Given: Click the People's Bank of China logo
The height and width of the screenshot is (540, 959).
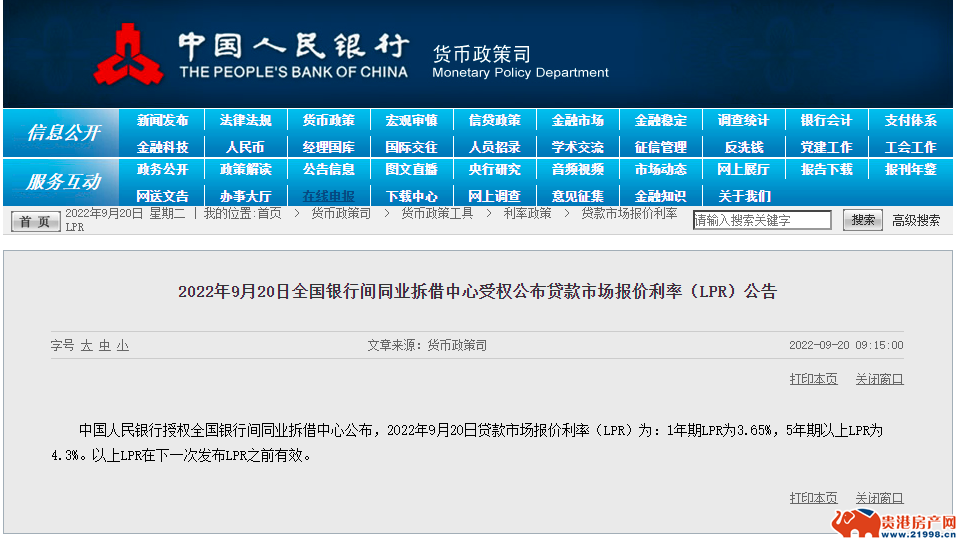Looking at the screenshot, I should [128, 55].
